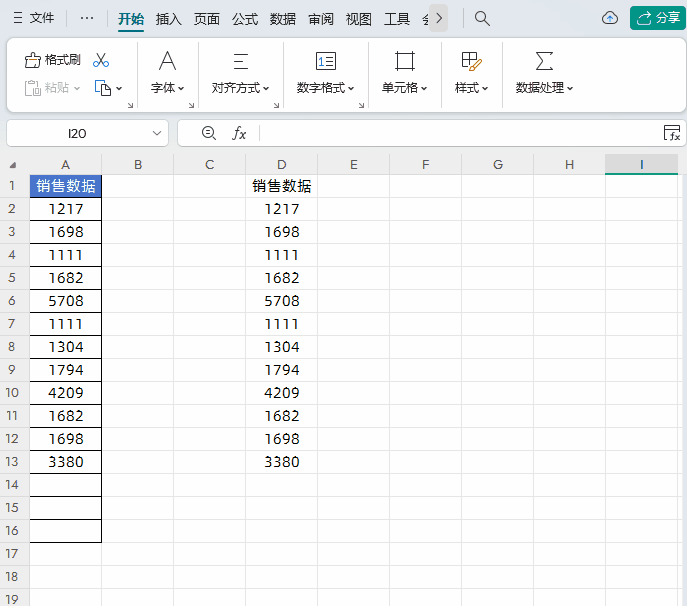This screenshot has width=687, height=606.
Task: Switch to the 页面 tab
Action: point(206,19)
